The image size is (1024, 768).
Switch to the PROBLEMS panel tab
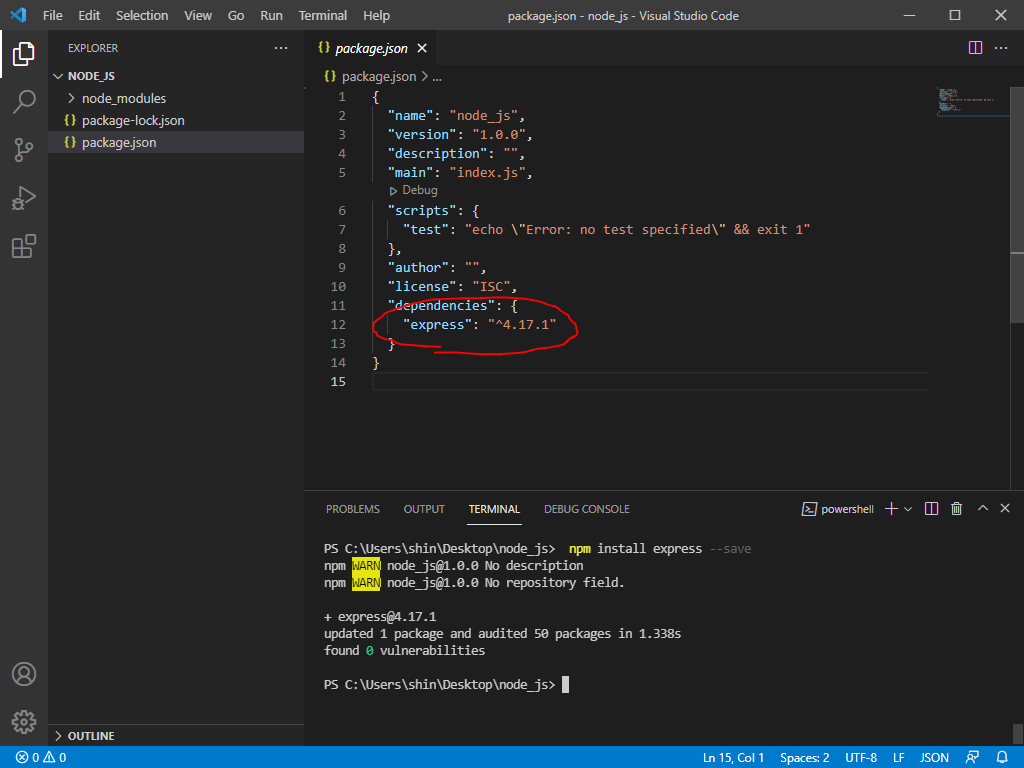pyautogui.click(x=353, y=509)
